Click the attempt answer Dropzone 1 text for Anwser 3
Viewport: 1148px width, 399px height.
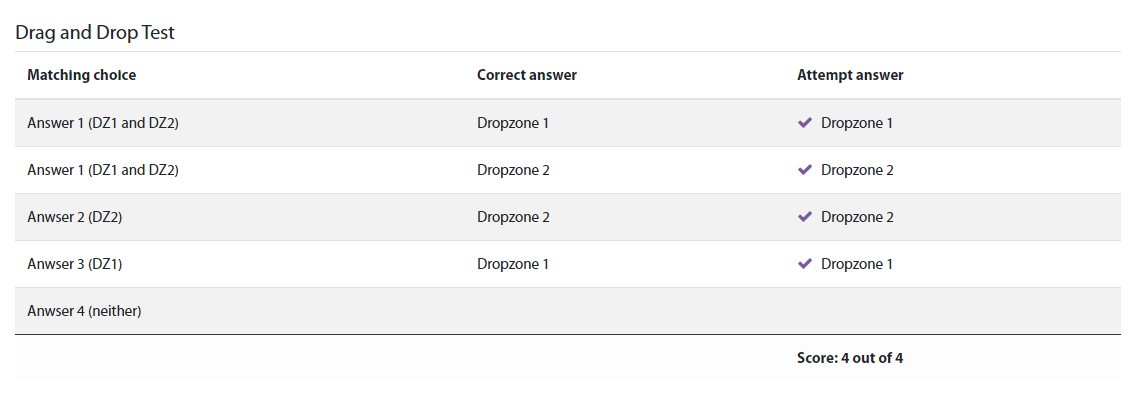point(857,264)
